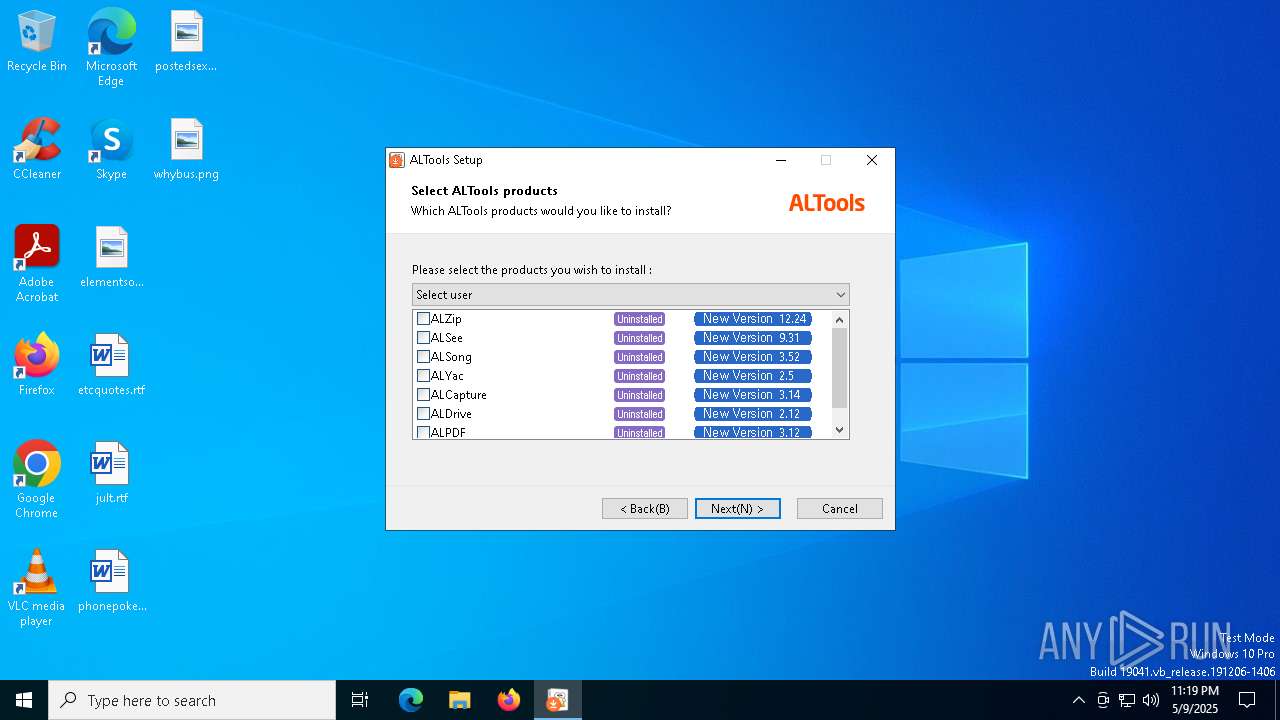Open the Select user dropdown

[x=630, y=295]
